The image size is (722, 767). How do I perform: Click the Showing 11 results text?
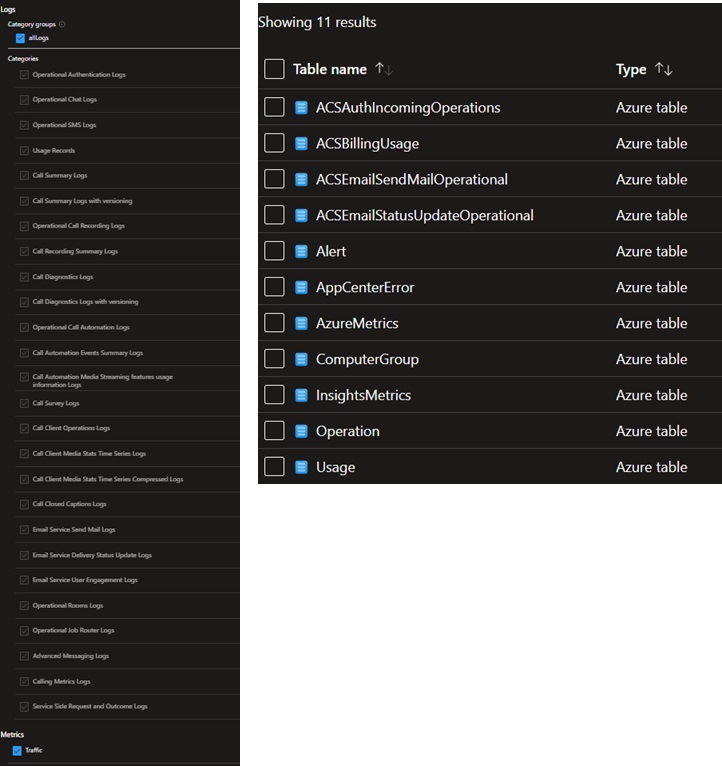[317, 23]
